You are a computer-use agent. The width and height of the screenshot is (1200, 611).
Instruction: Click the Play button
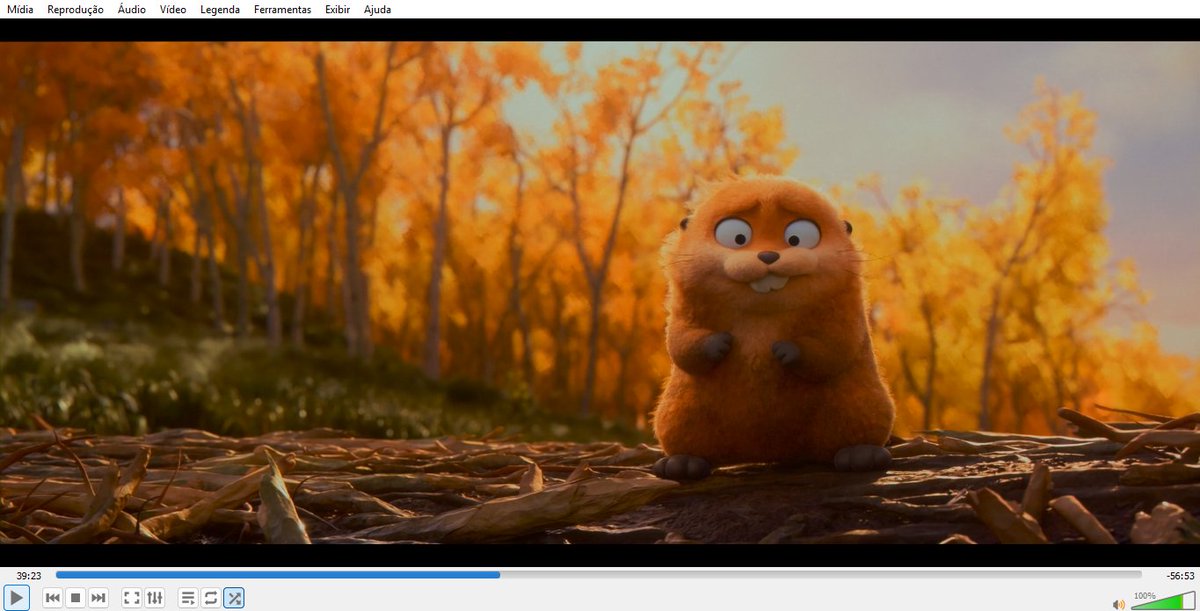[x=18, y=598]
